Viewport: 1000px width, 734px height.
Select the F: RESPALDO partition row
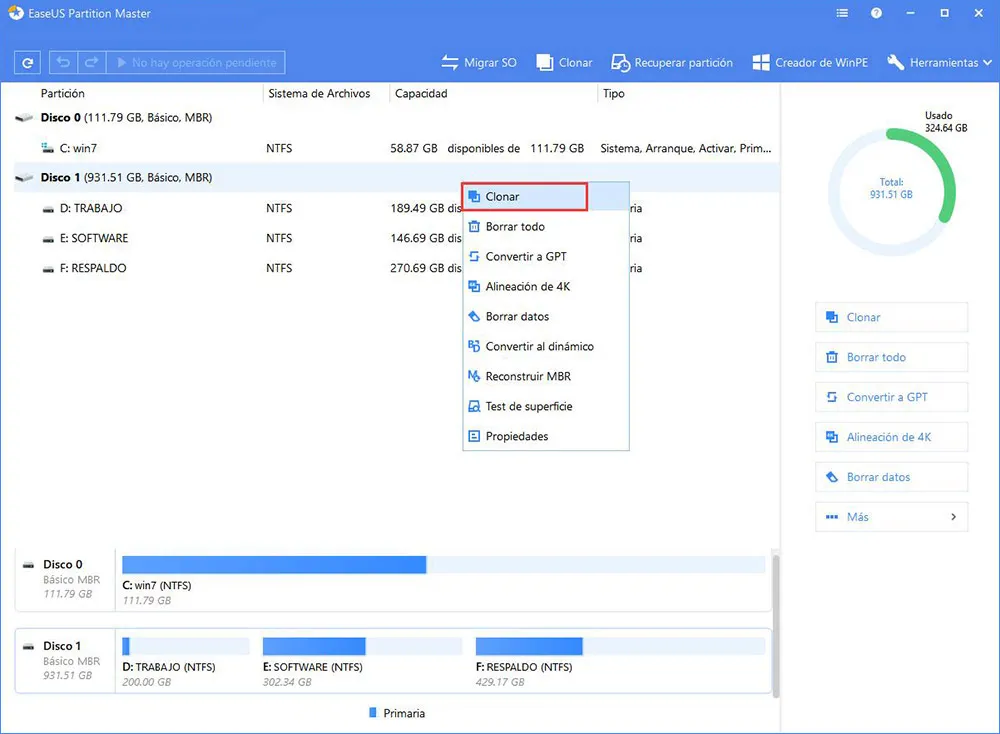point(395,268)
